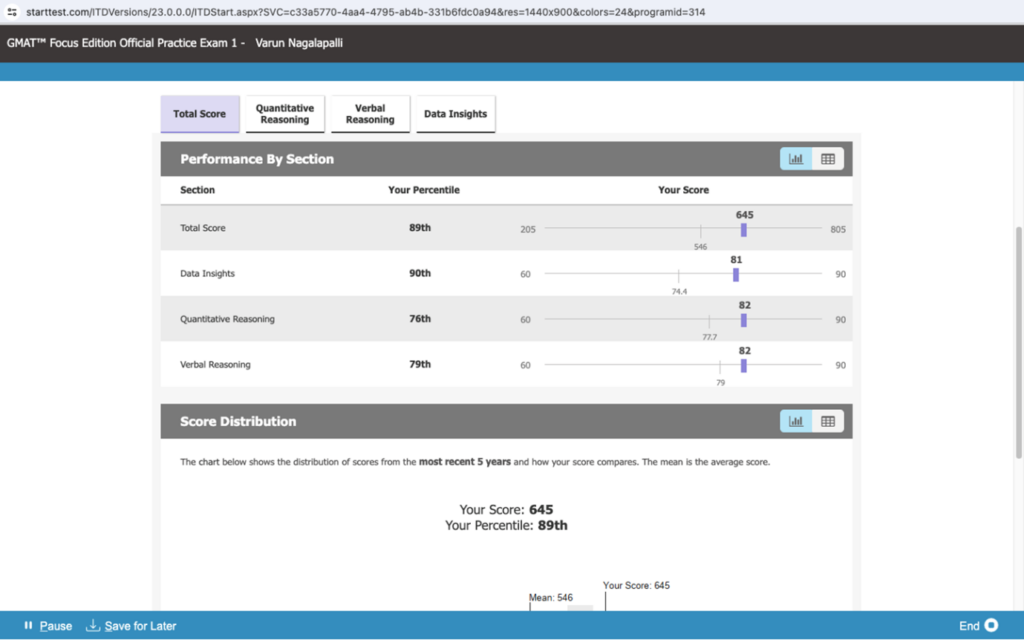Show table view for Score Distribution
The width and height of the screenshot is (1024, 640).
(x=828, y=421)
